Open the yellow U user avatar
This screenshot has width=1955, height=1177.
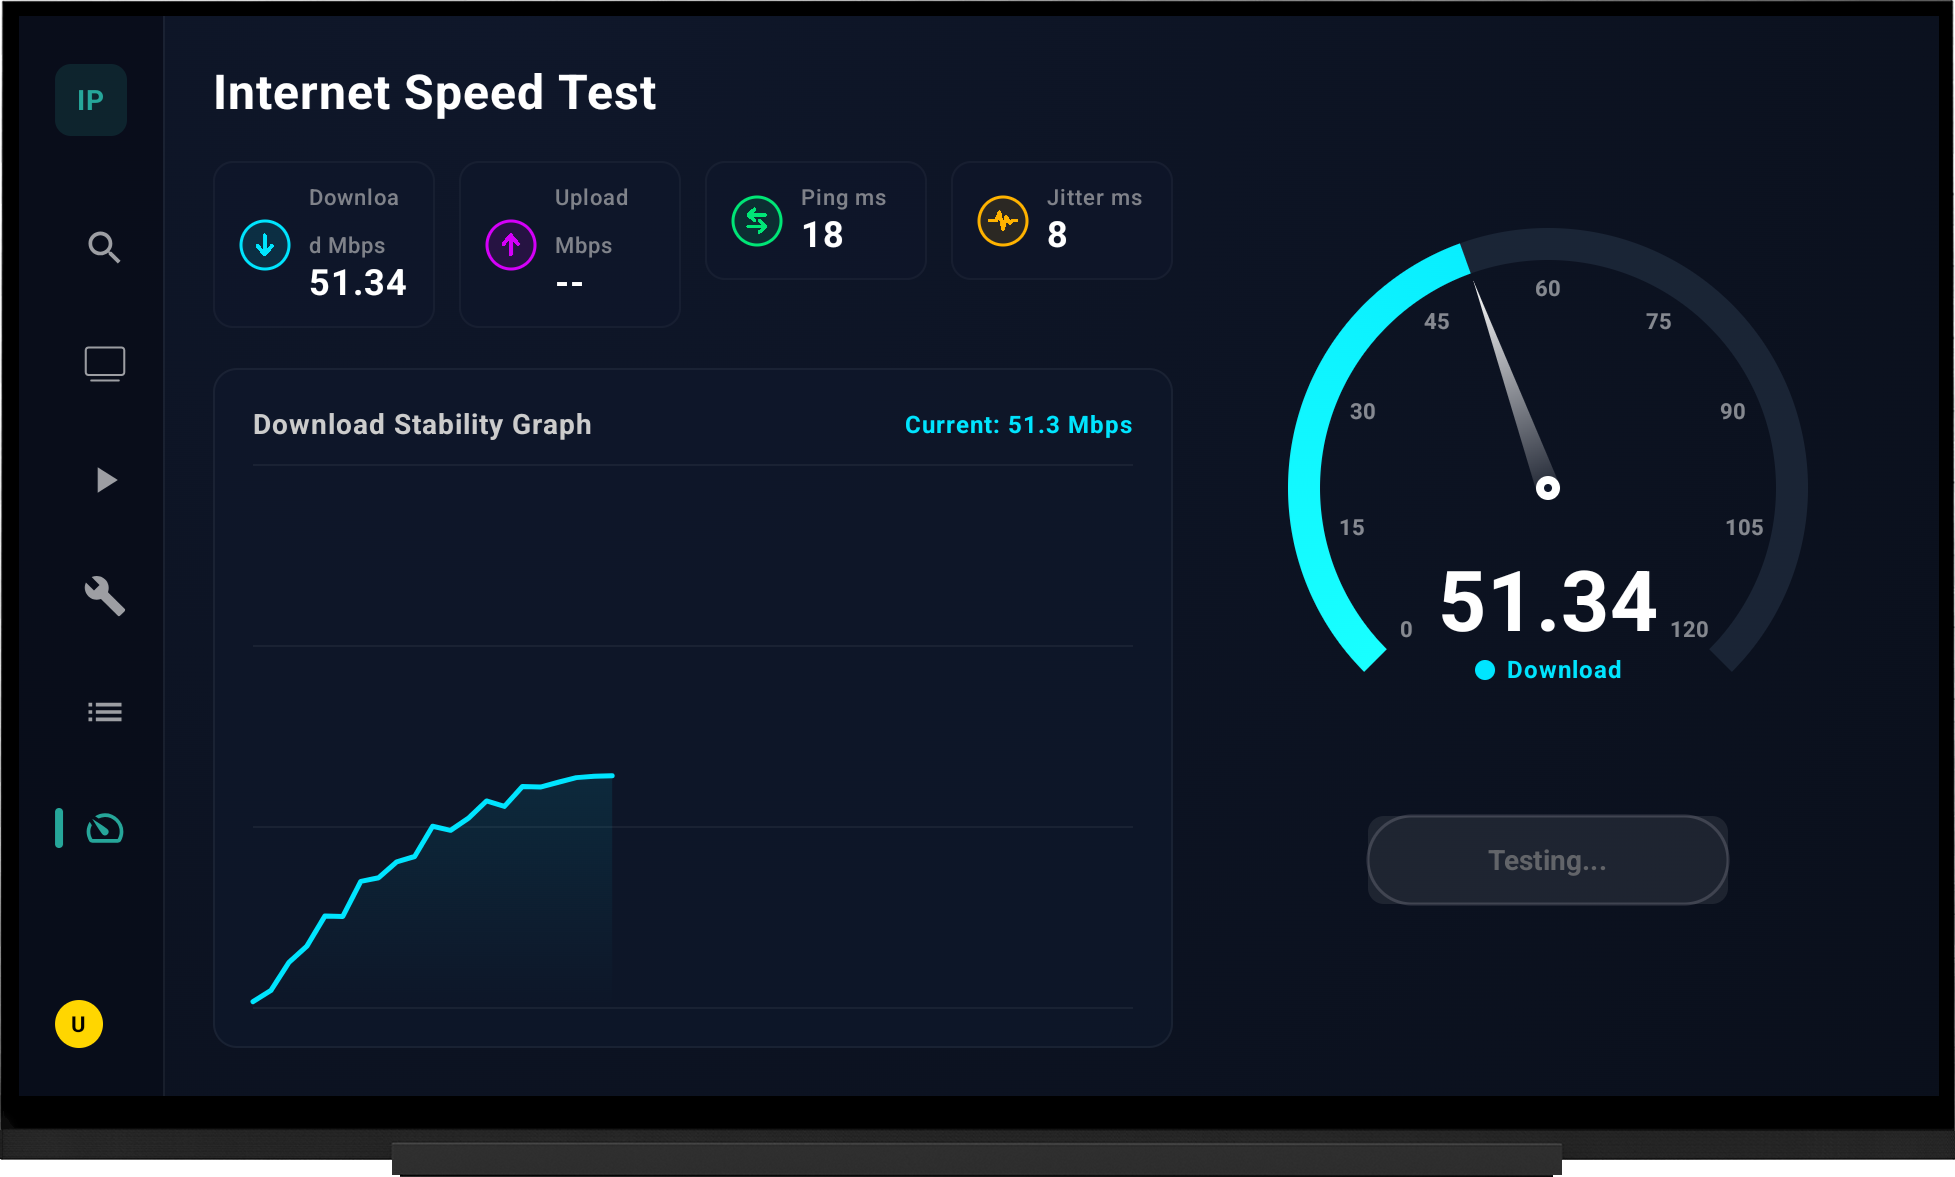79,1024
